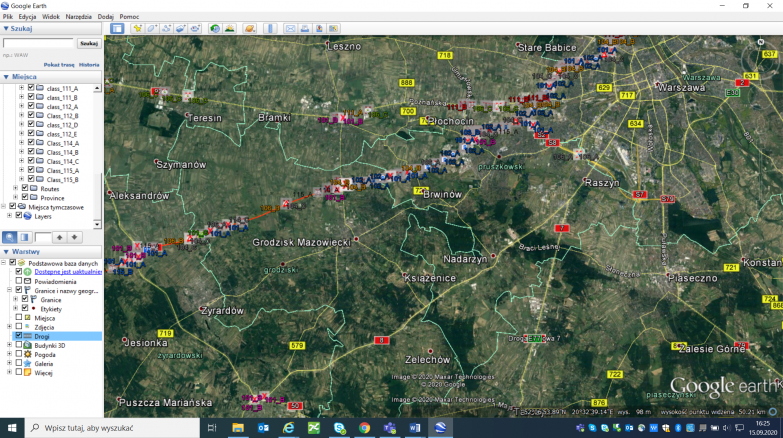Uncheck the Drogi layer checkbox
This screenshot has height=438, width=783.
point(19,336)
